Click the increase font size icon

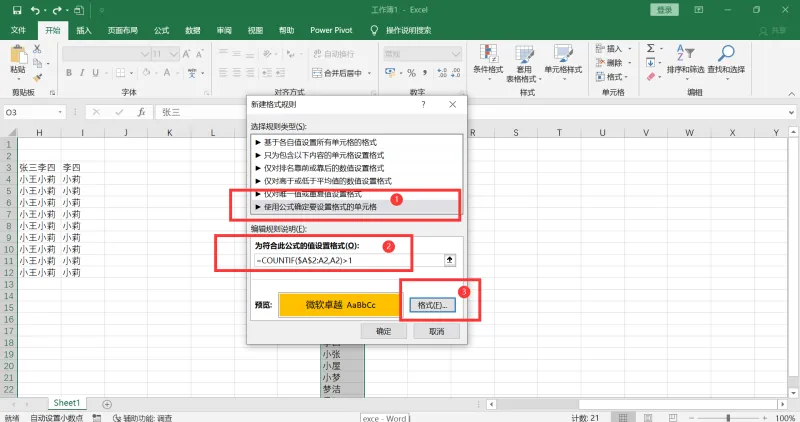coord(186,54)
